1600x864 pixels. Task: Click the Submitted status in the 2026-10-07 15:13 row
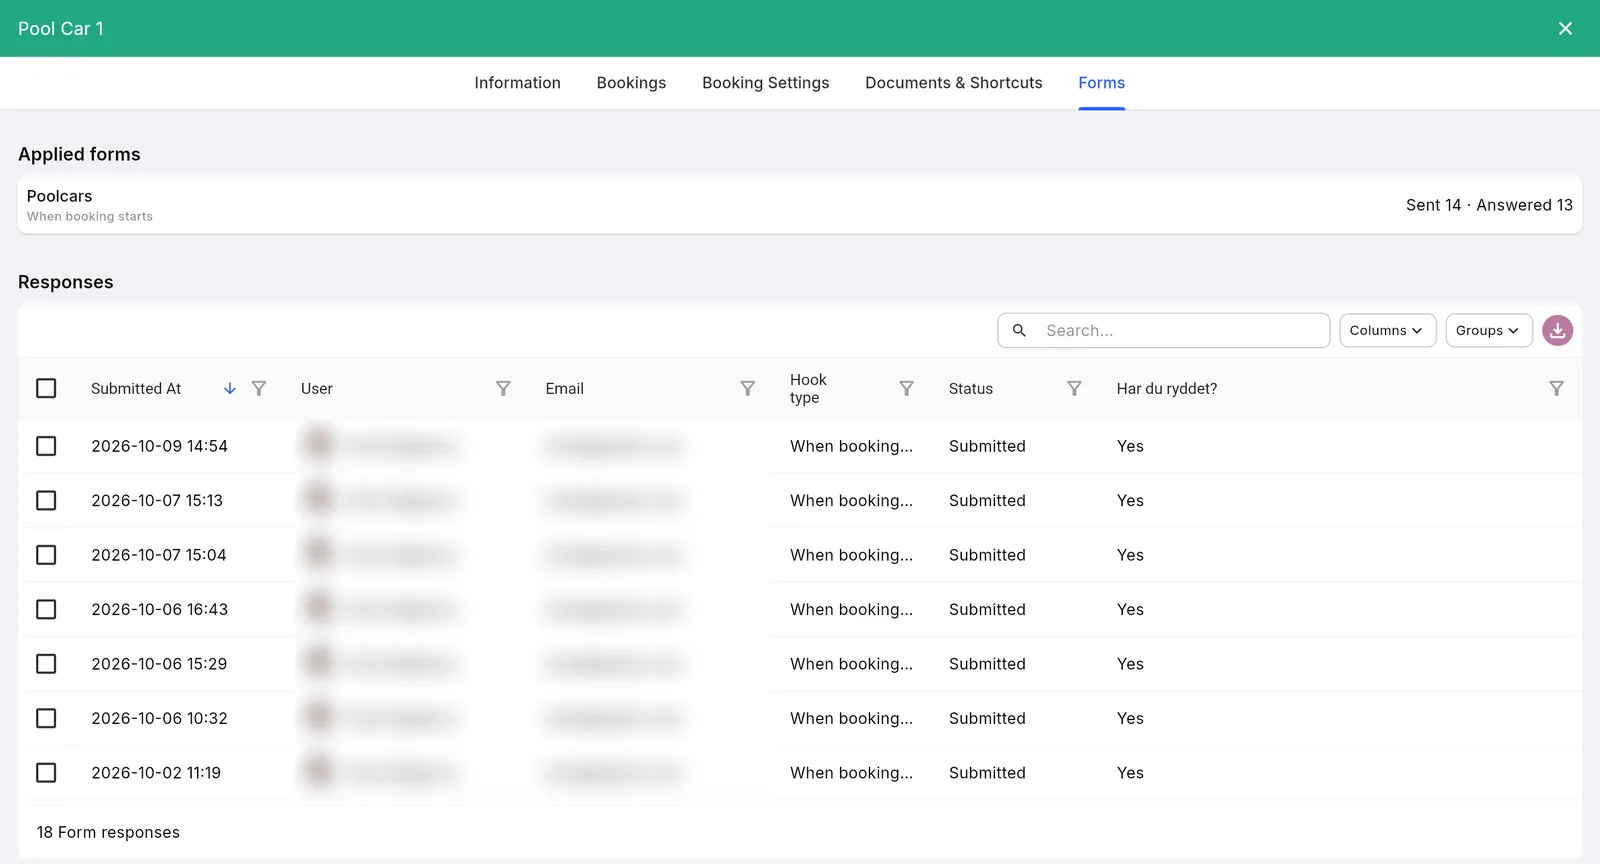coord(987,500)
